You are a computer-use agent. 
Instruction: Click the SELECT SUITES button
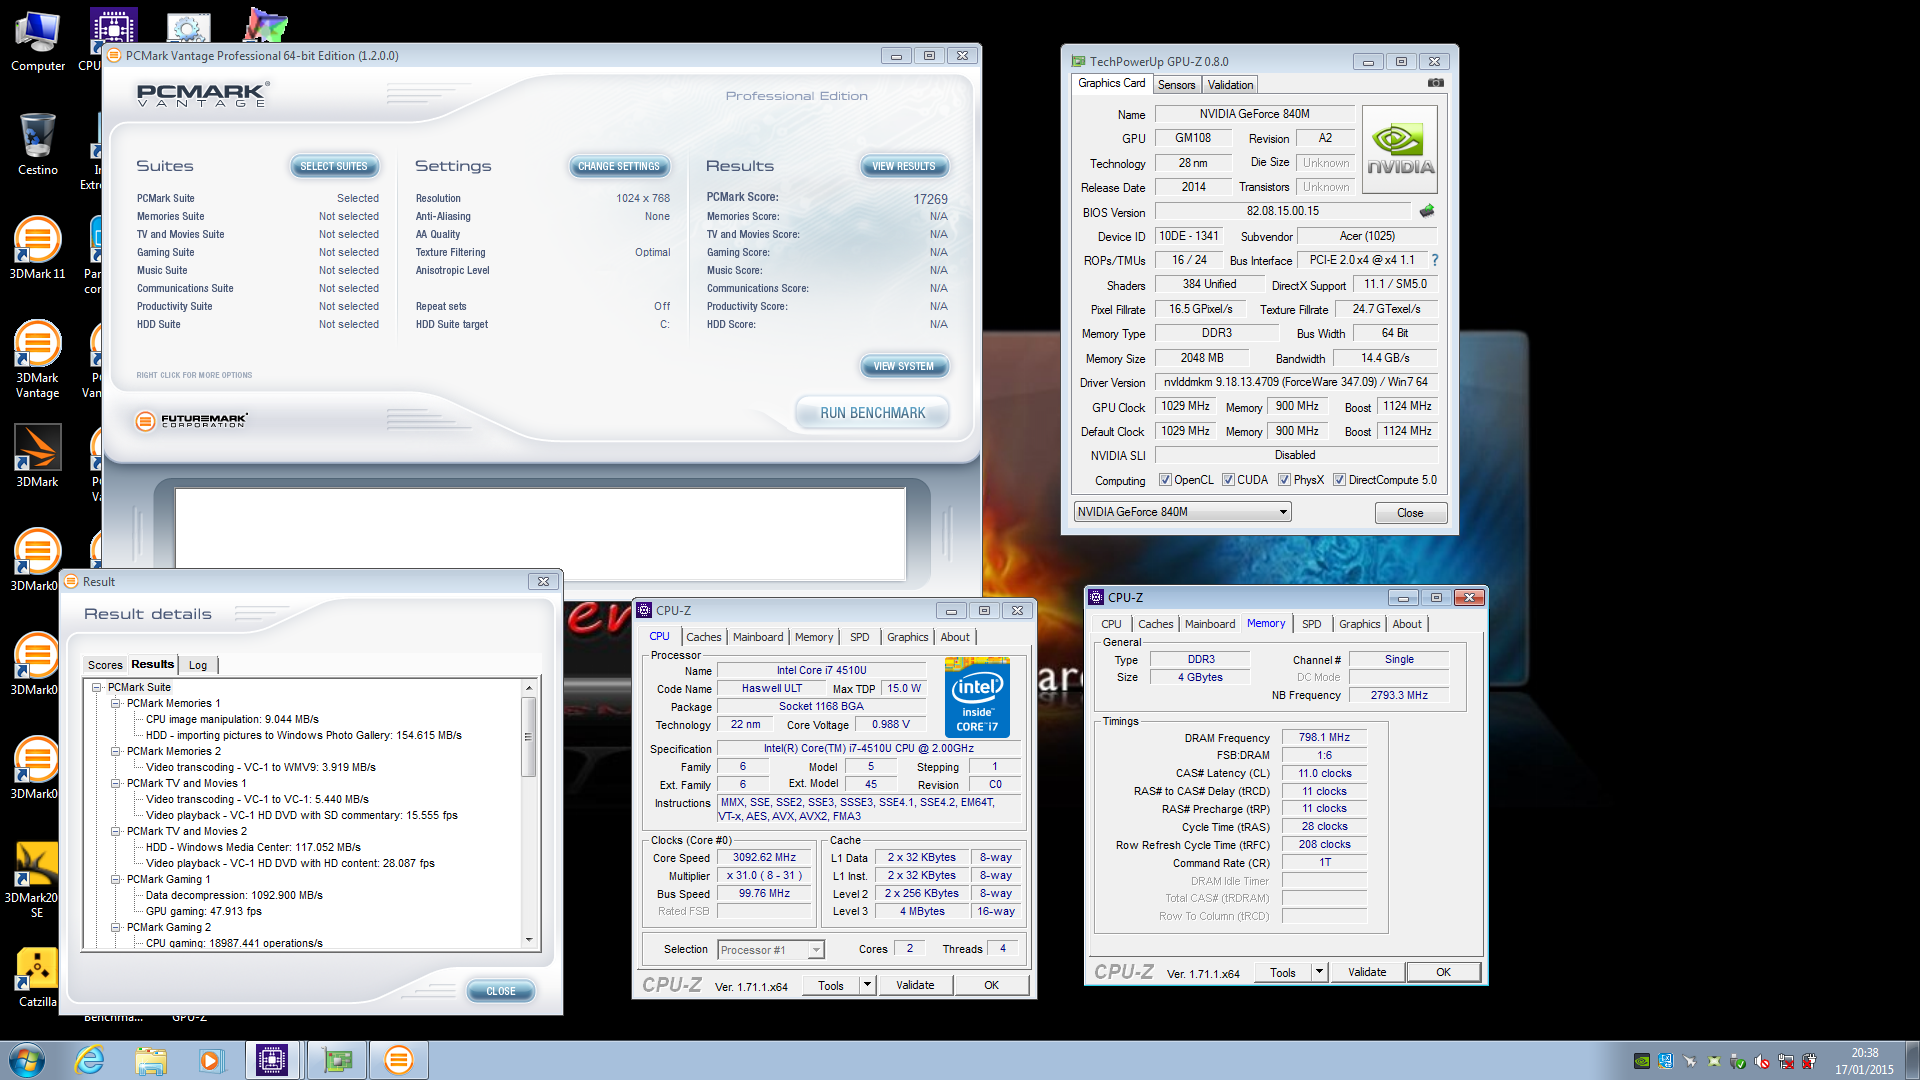click(334, 166)
